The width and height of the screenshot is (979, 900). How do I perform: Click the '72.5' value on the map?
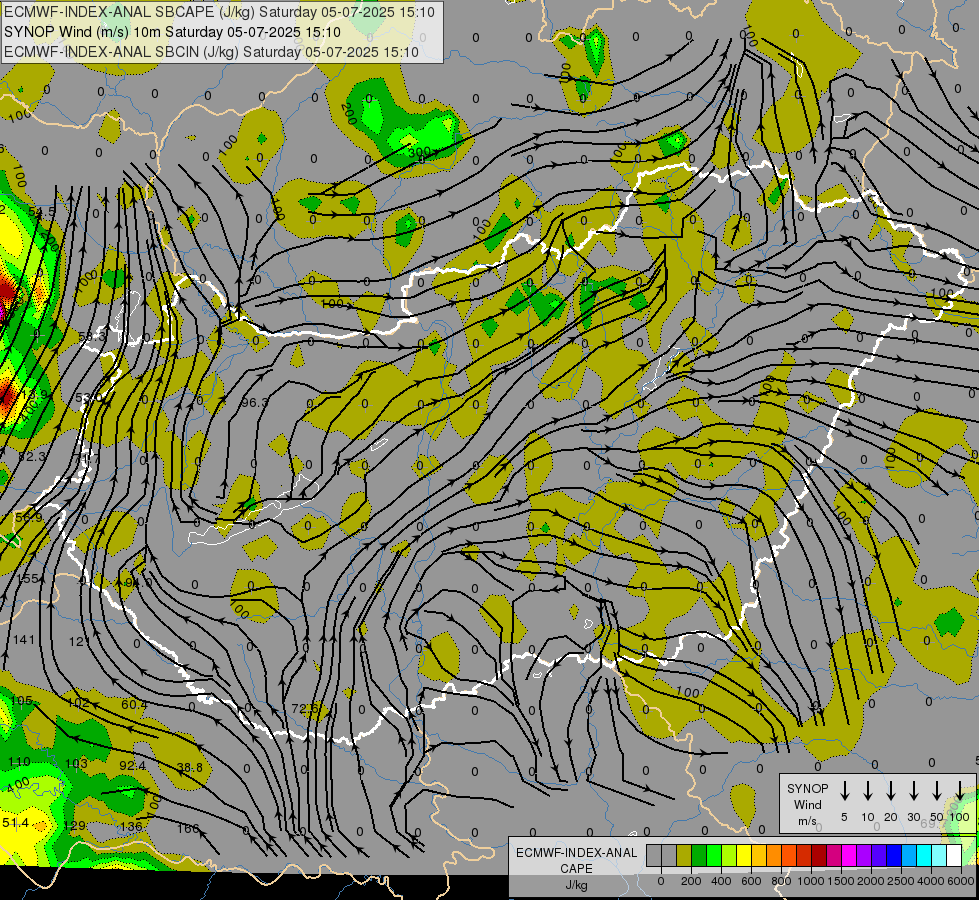(305, 708)
